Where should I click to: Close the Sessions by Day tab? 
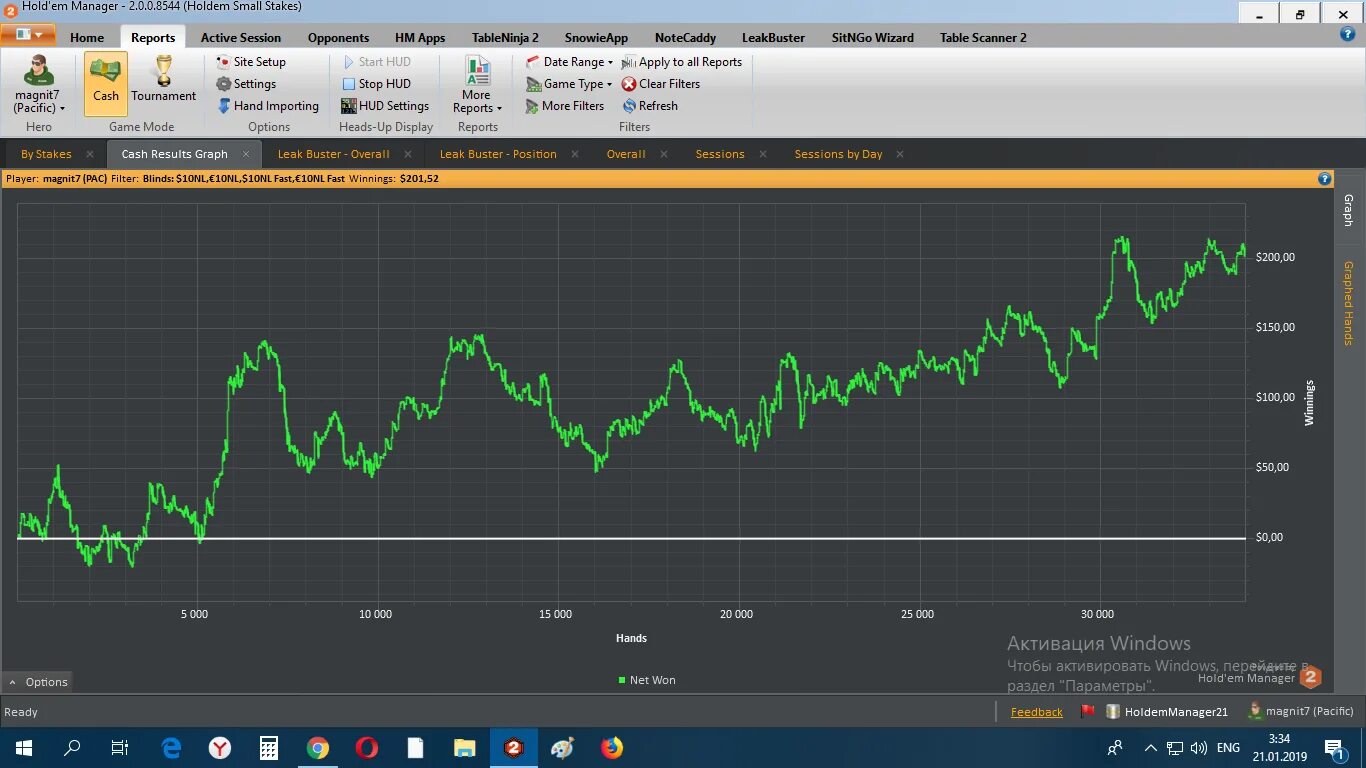click(900, 154)
